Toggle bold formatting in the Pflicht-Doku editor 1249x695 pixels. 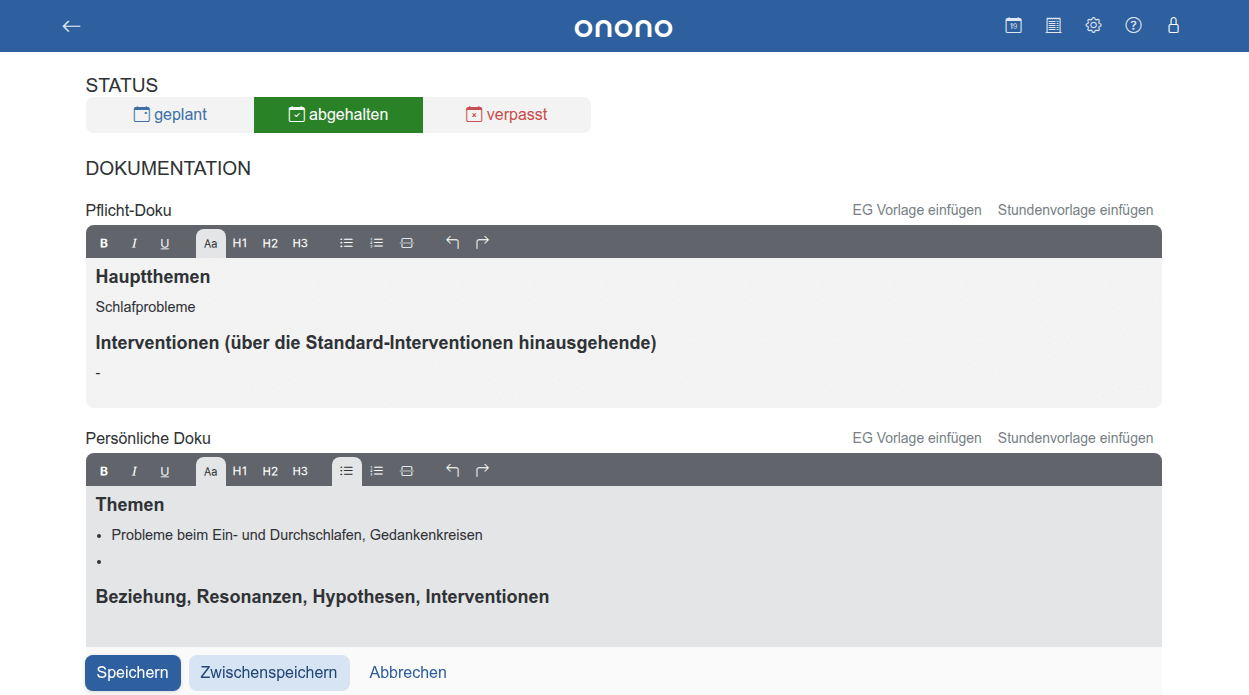click(x=104, y=242)
